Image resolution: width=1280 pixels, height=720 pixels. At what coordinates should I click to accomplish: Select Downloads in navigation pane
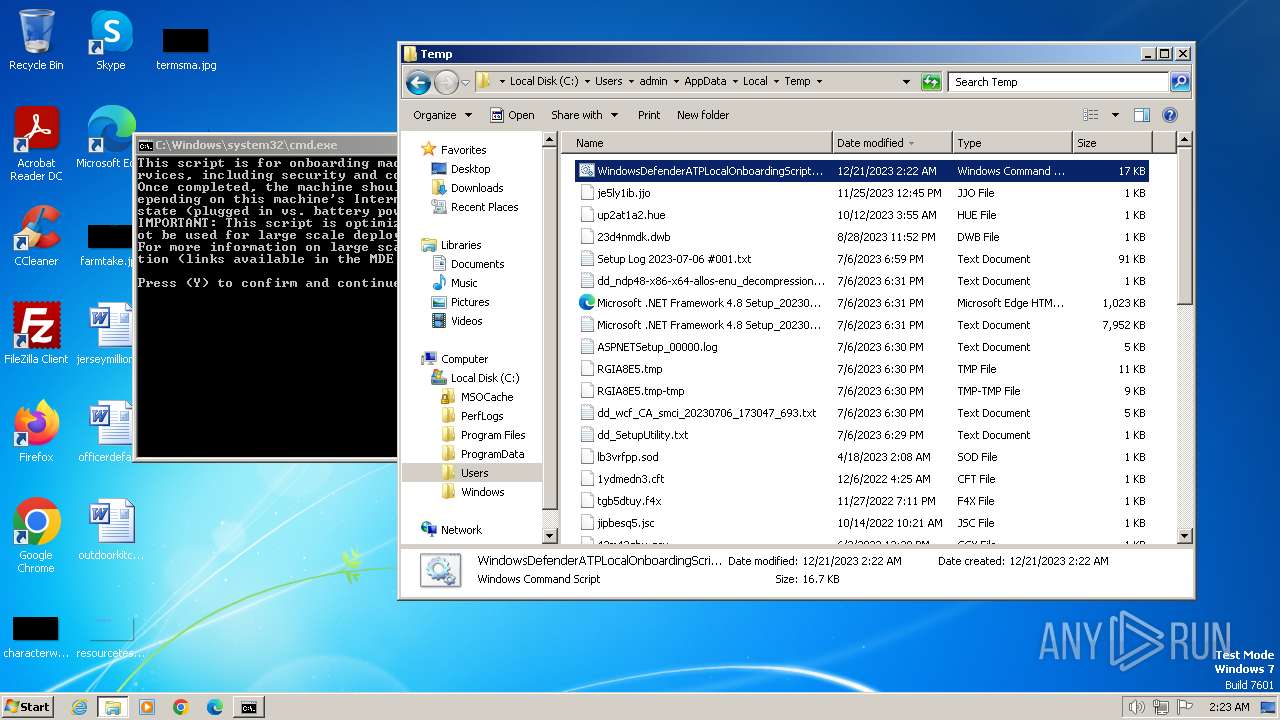[x=477, y=188]
